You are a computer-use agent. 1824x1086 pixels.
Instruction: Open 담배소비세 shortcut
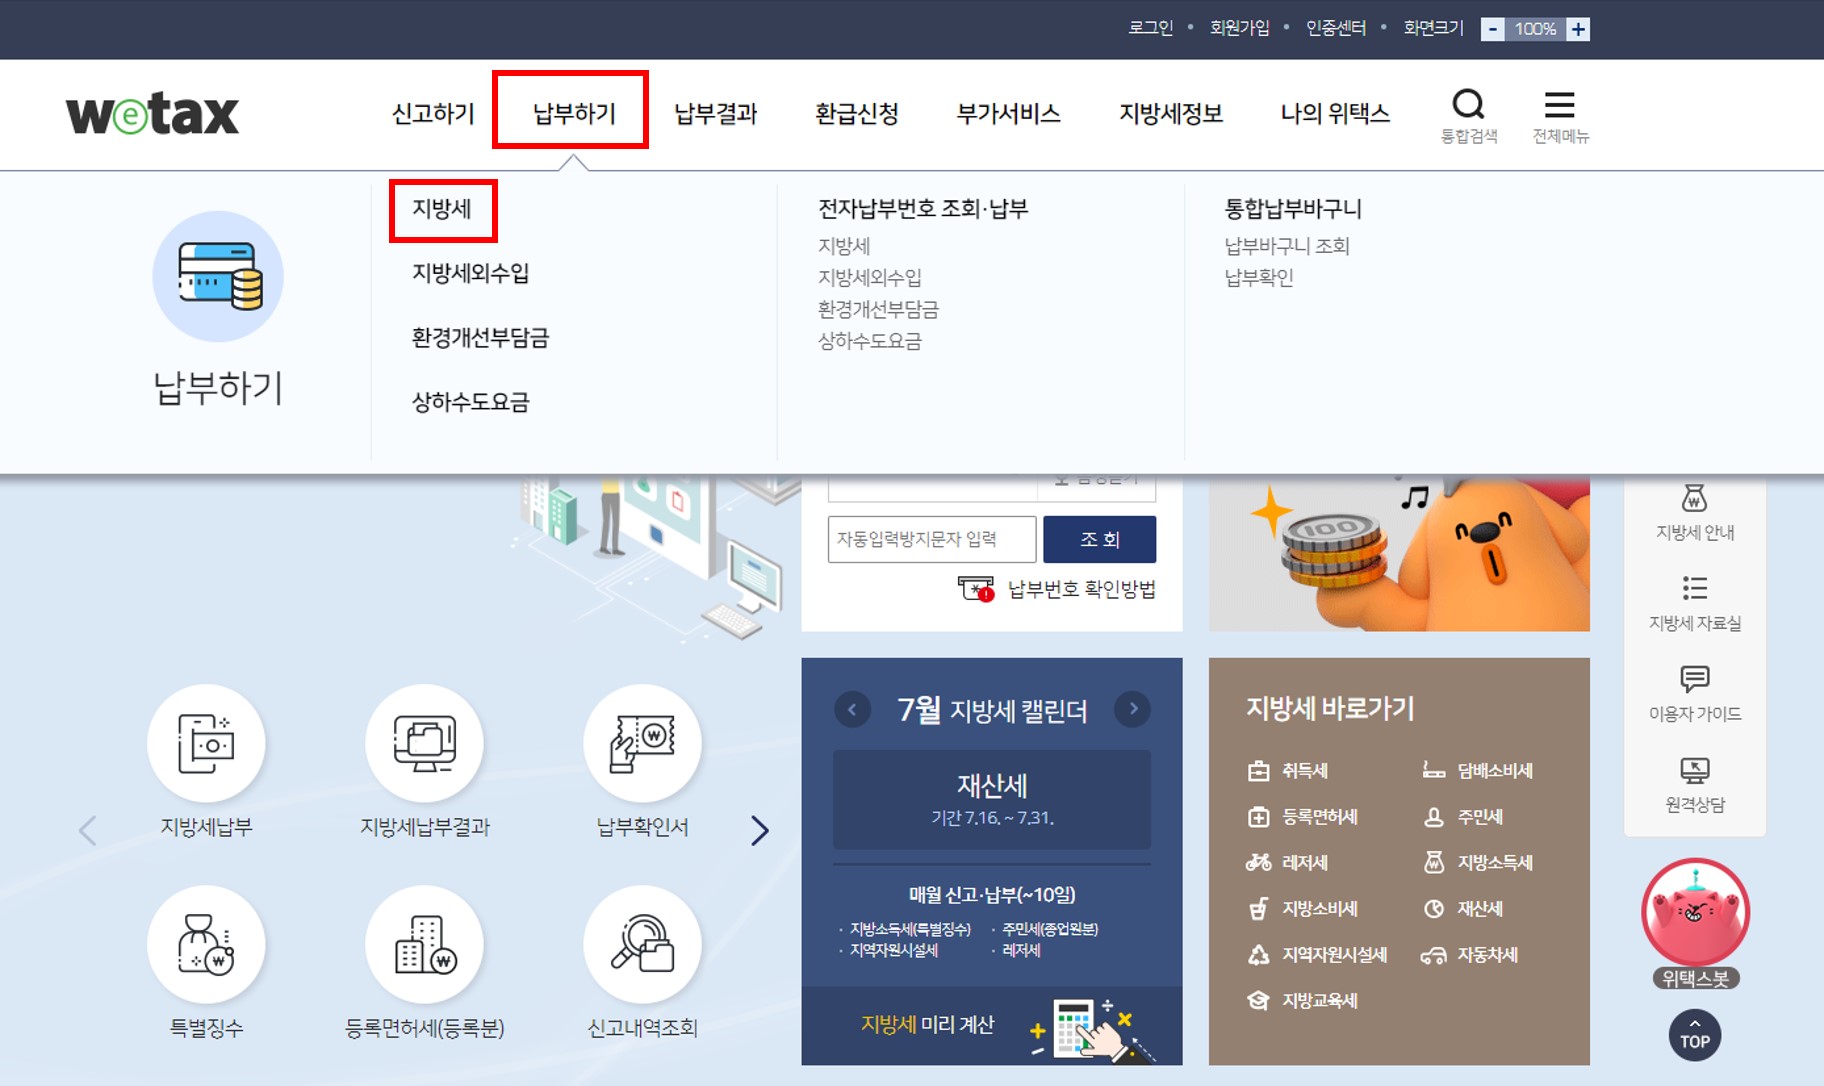click(x=1478, y=771)
